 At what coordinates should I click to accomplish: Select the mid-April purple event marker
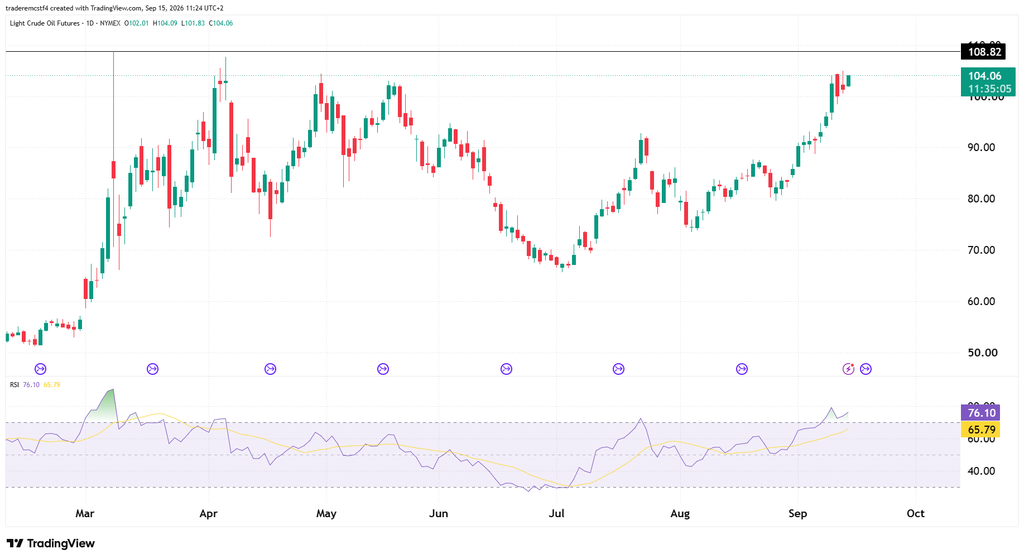pos(270,369)
